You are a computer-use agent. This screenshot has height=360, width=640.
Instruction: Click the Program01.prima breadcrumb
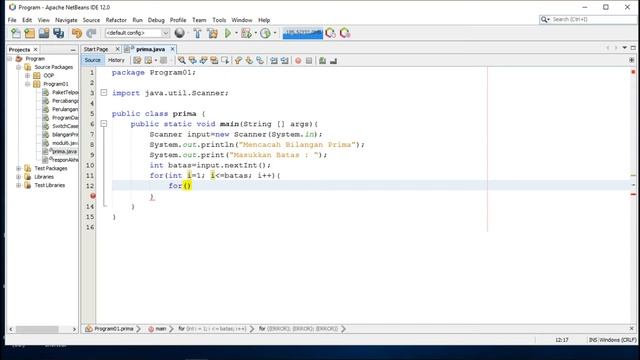tap(113, 329)
